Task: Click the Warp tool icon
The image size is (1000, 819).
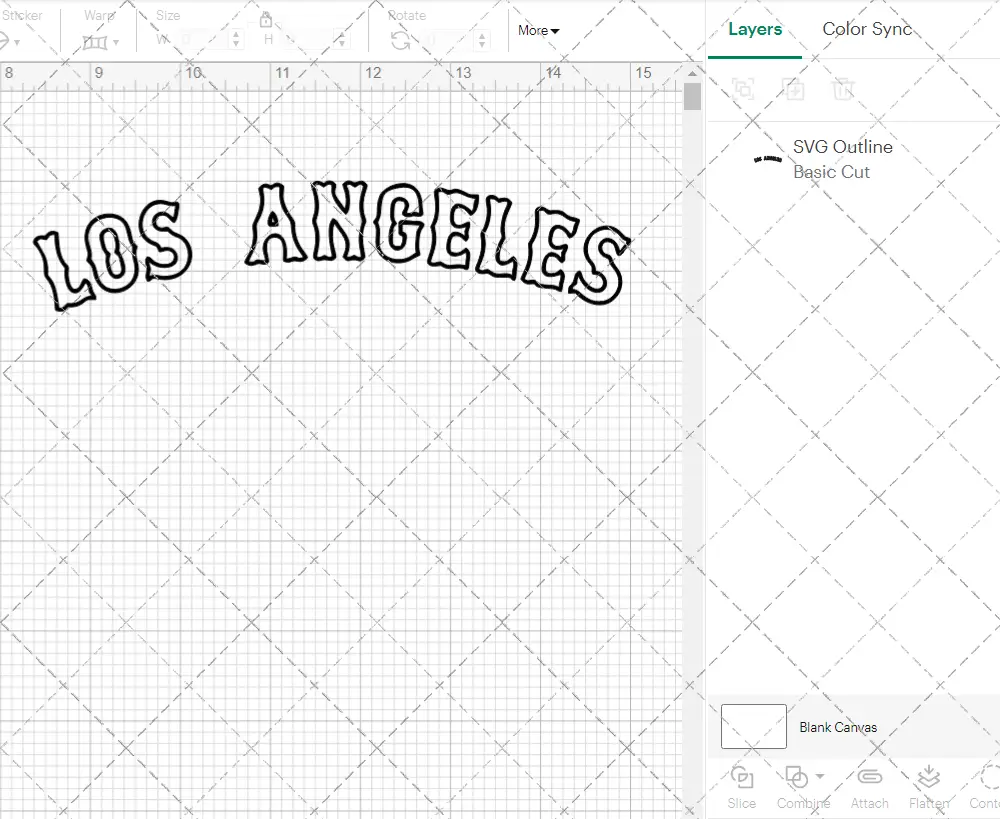Action: [x=94, y=43]
